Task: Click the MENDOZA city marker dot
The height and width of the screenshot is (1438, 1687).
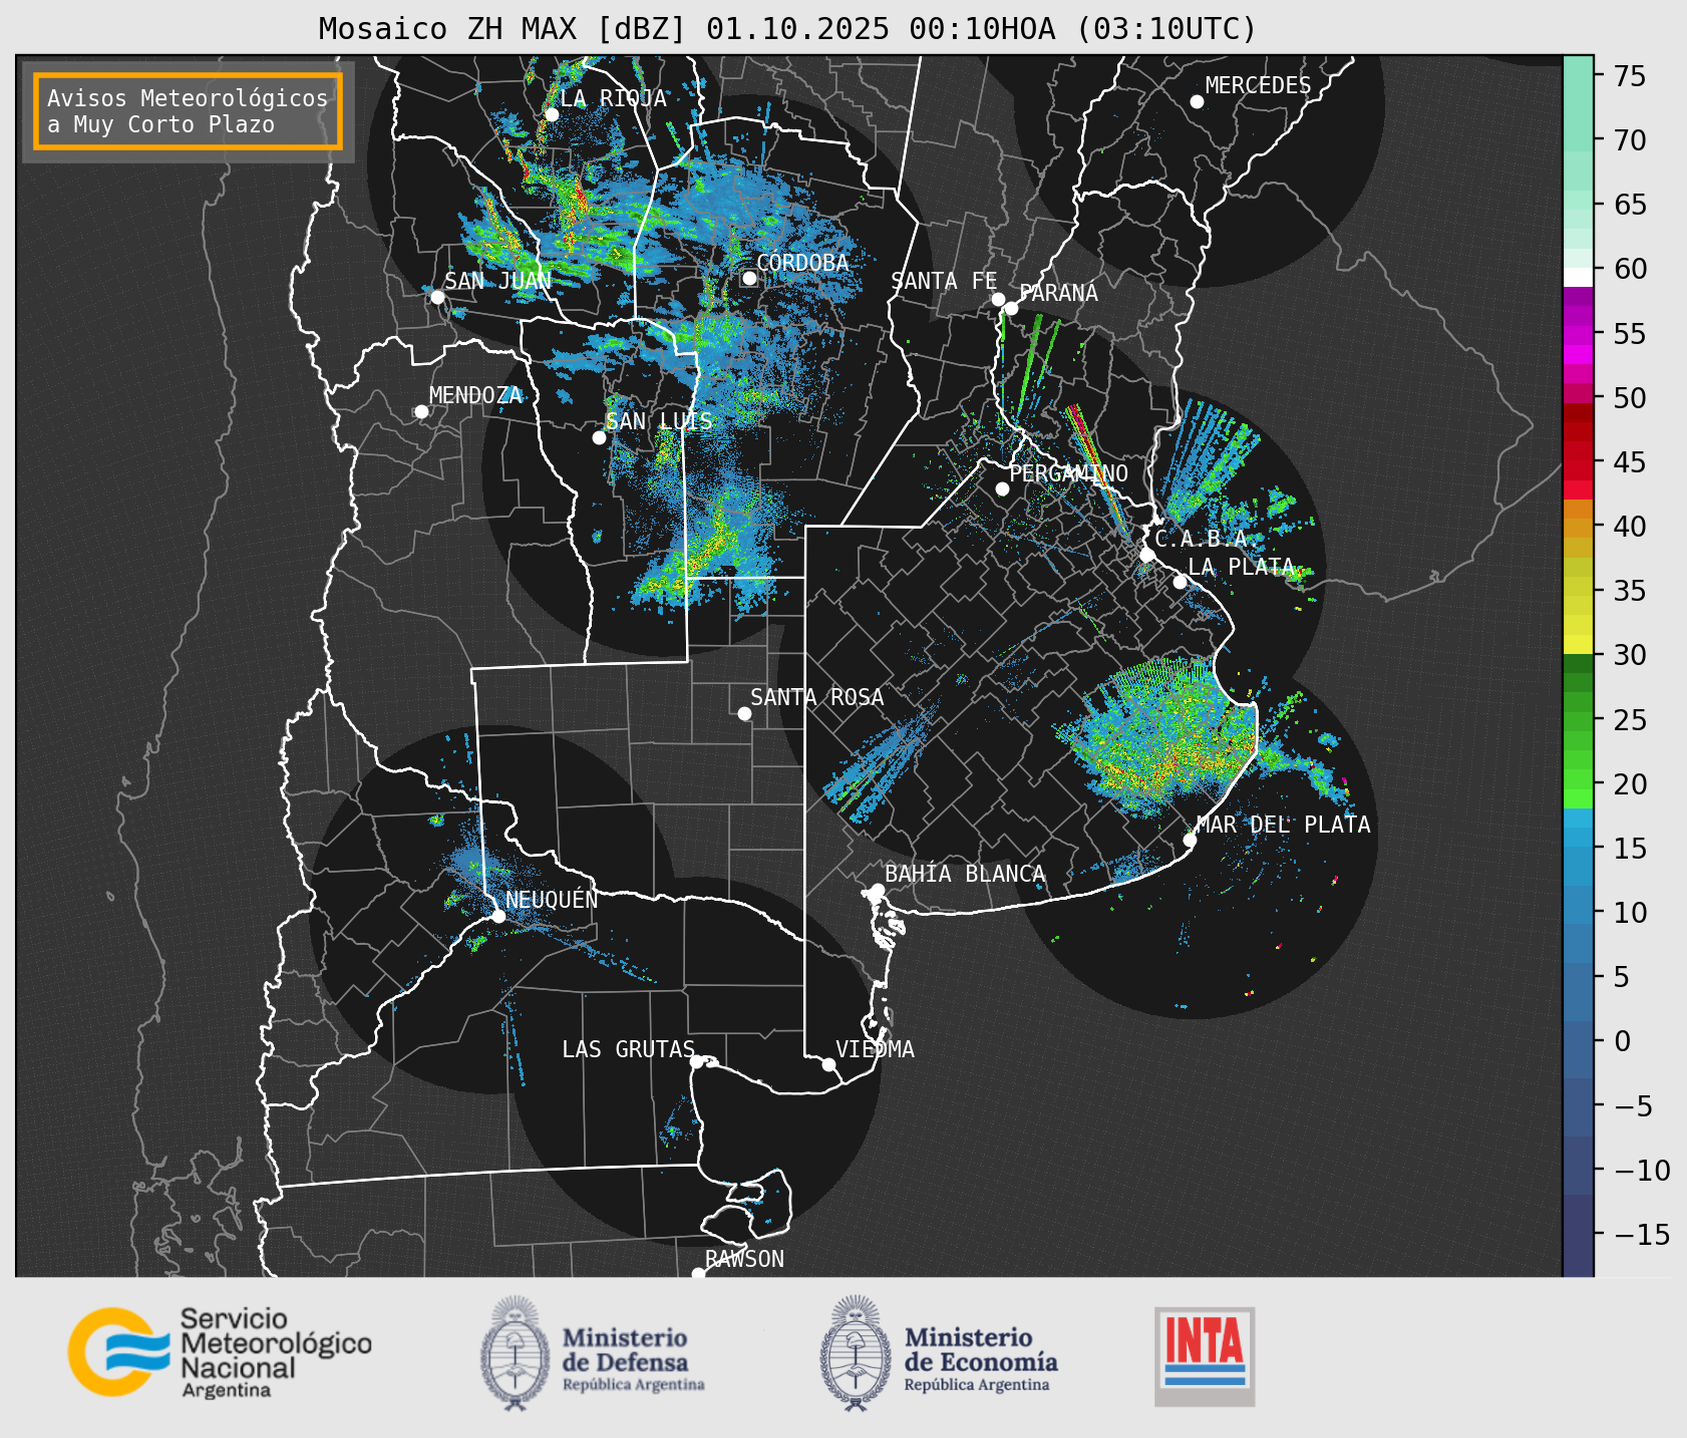Action: (421, 412)
